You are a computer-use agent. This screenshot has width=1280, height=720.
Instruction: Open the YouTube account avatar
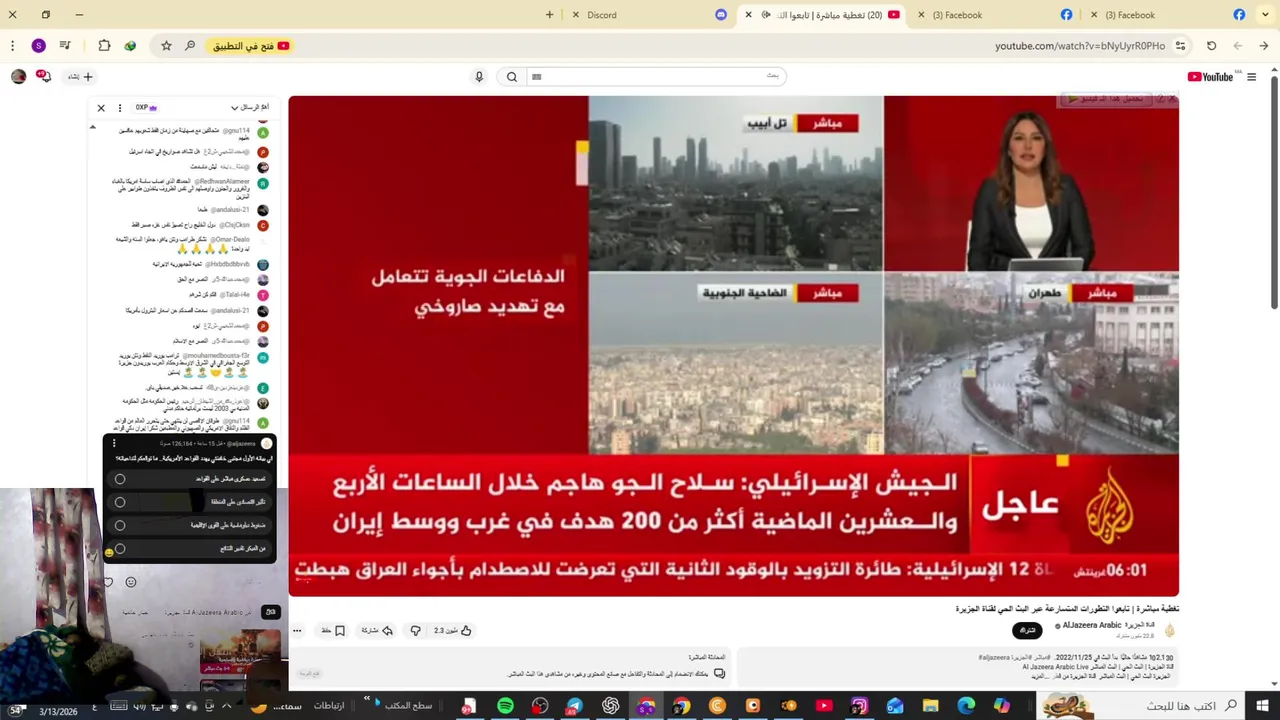point(18,77)
